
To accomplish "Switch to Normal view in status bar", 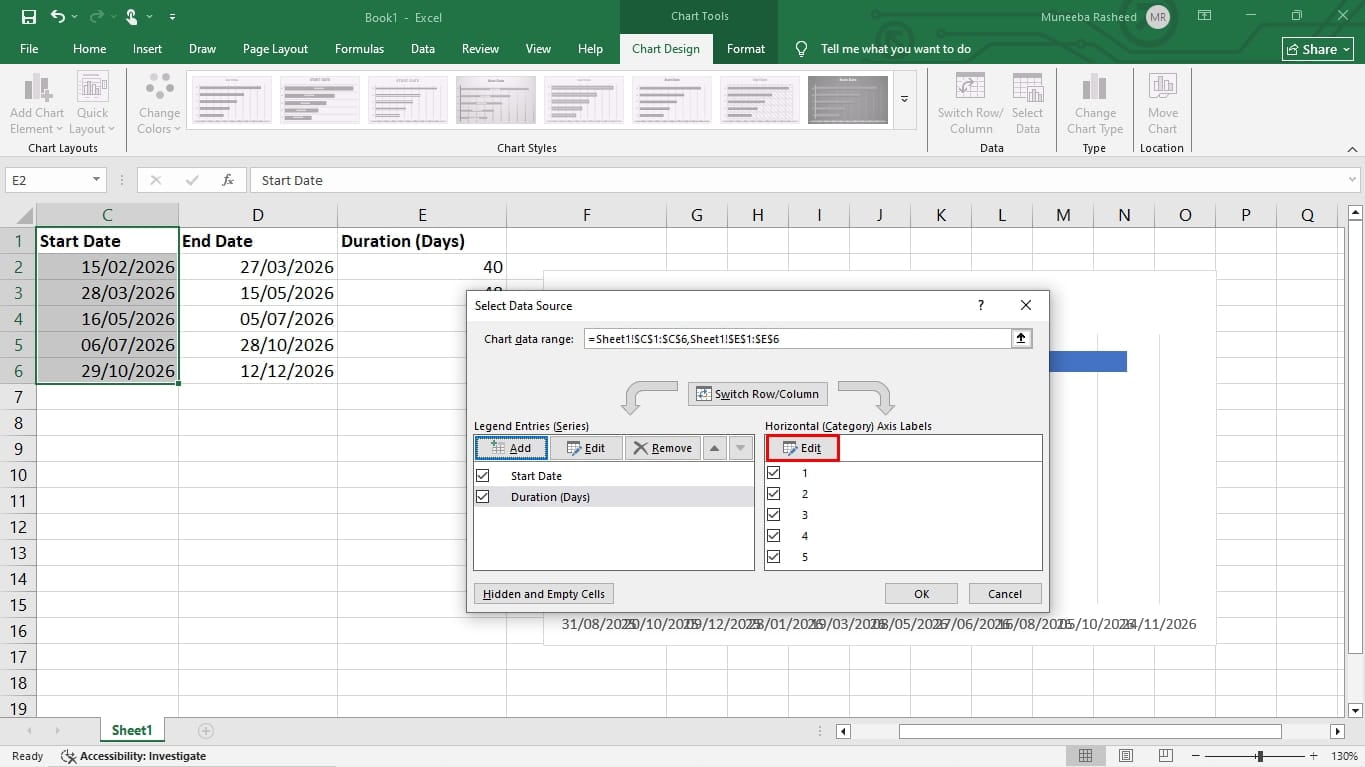I will (1085, 756).
